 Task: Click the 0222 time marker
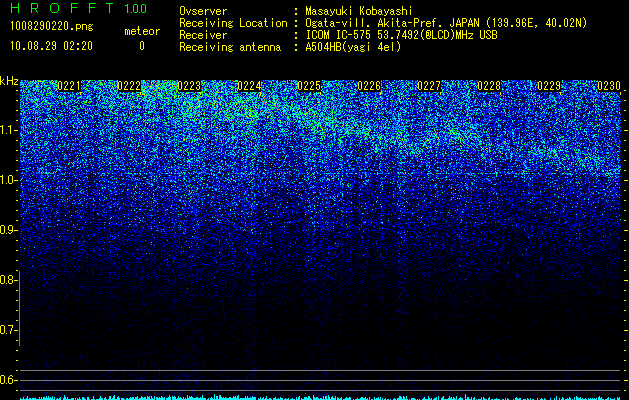(129, 86)
